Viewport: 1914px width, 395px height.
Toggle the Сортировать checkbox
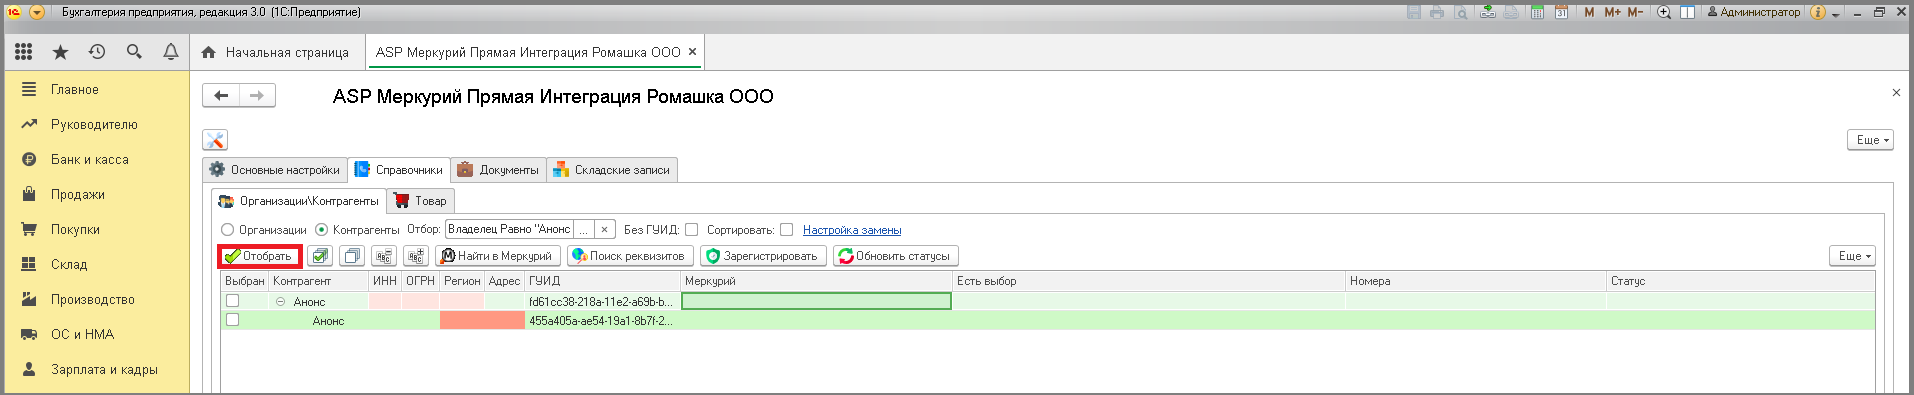tap(787, 230)
